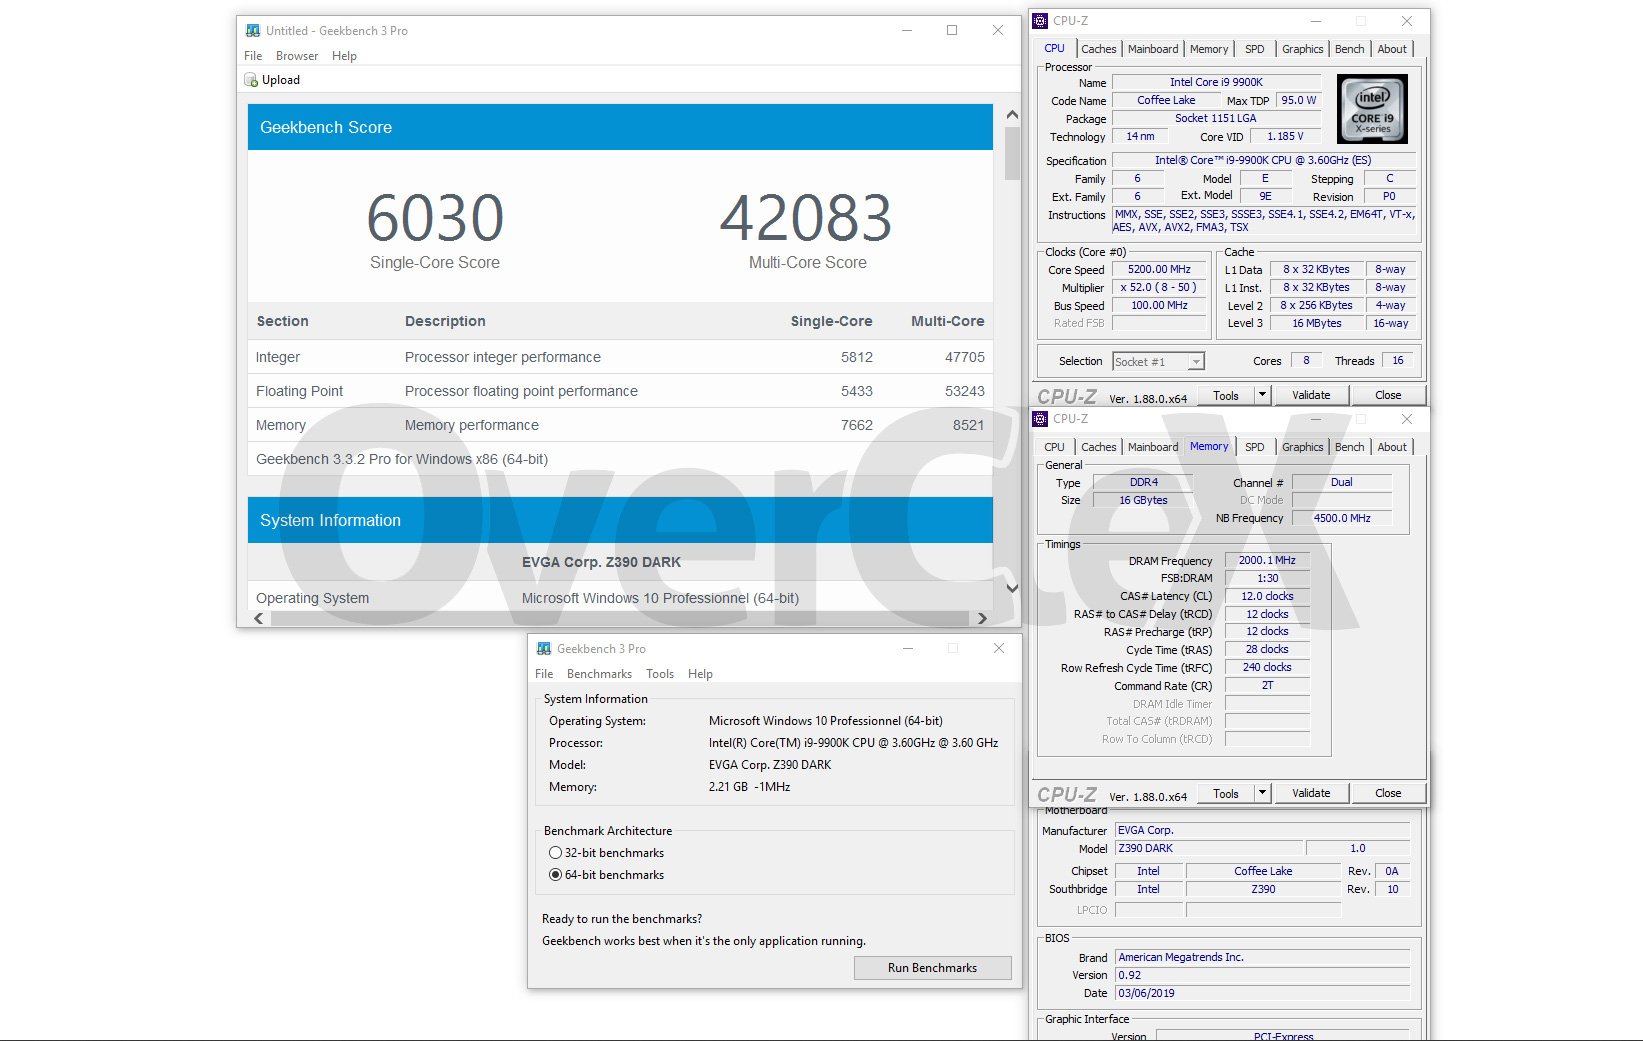The width and height of the screenshot is (1643, 1041).
Task: Click Close button in Memory CPU-Z window
Action: (1388, 793)
